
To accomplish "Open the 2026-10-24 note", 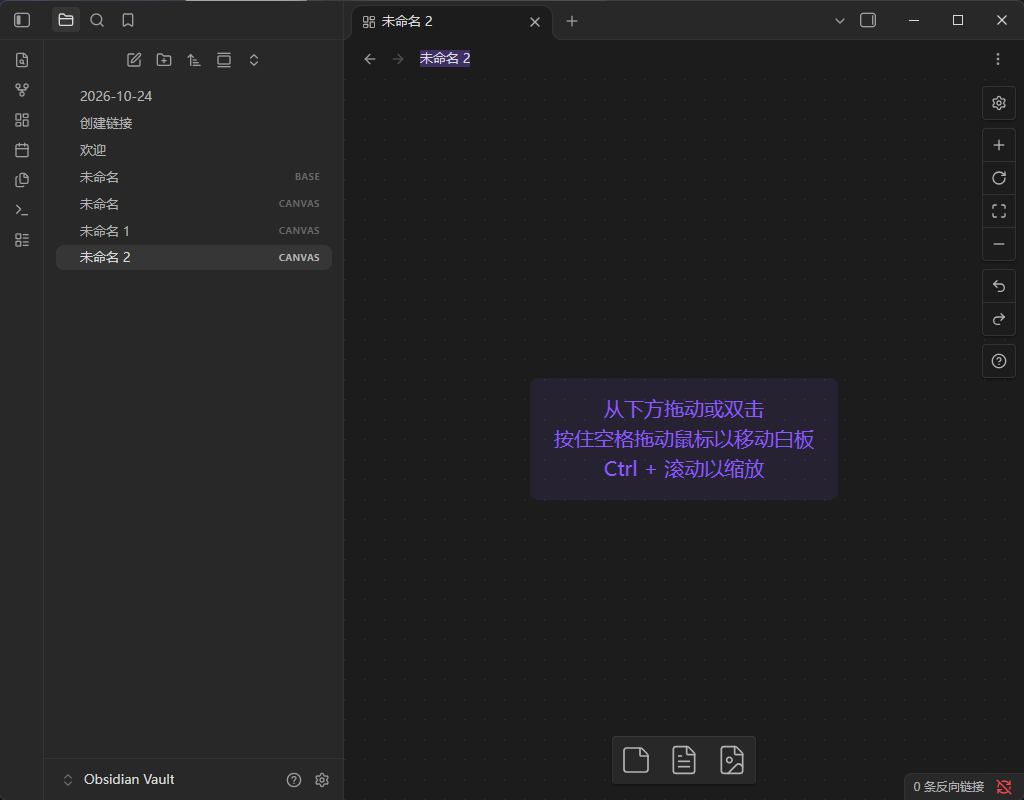I will [x=194, y=96].
